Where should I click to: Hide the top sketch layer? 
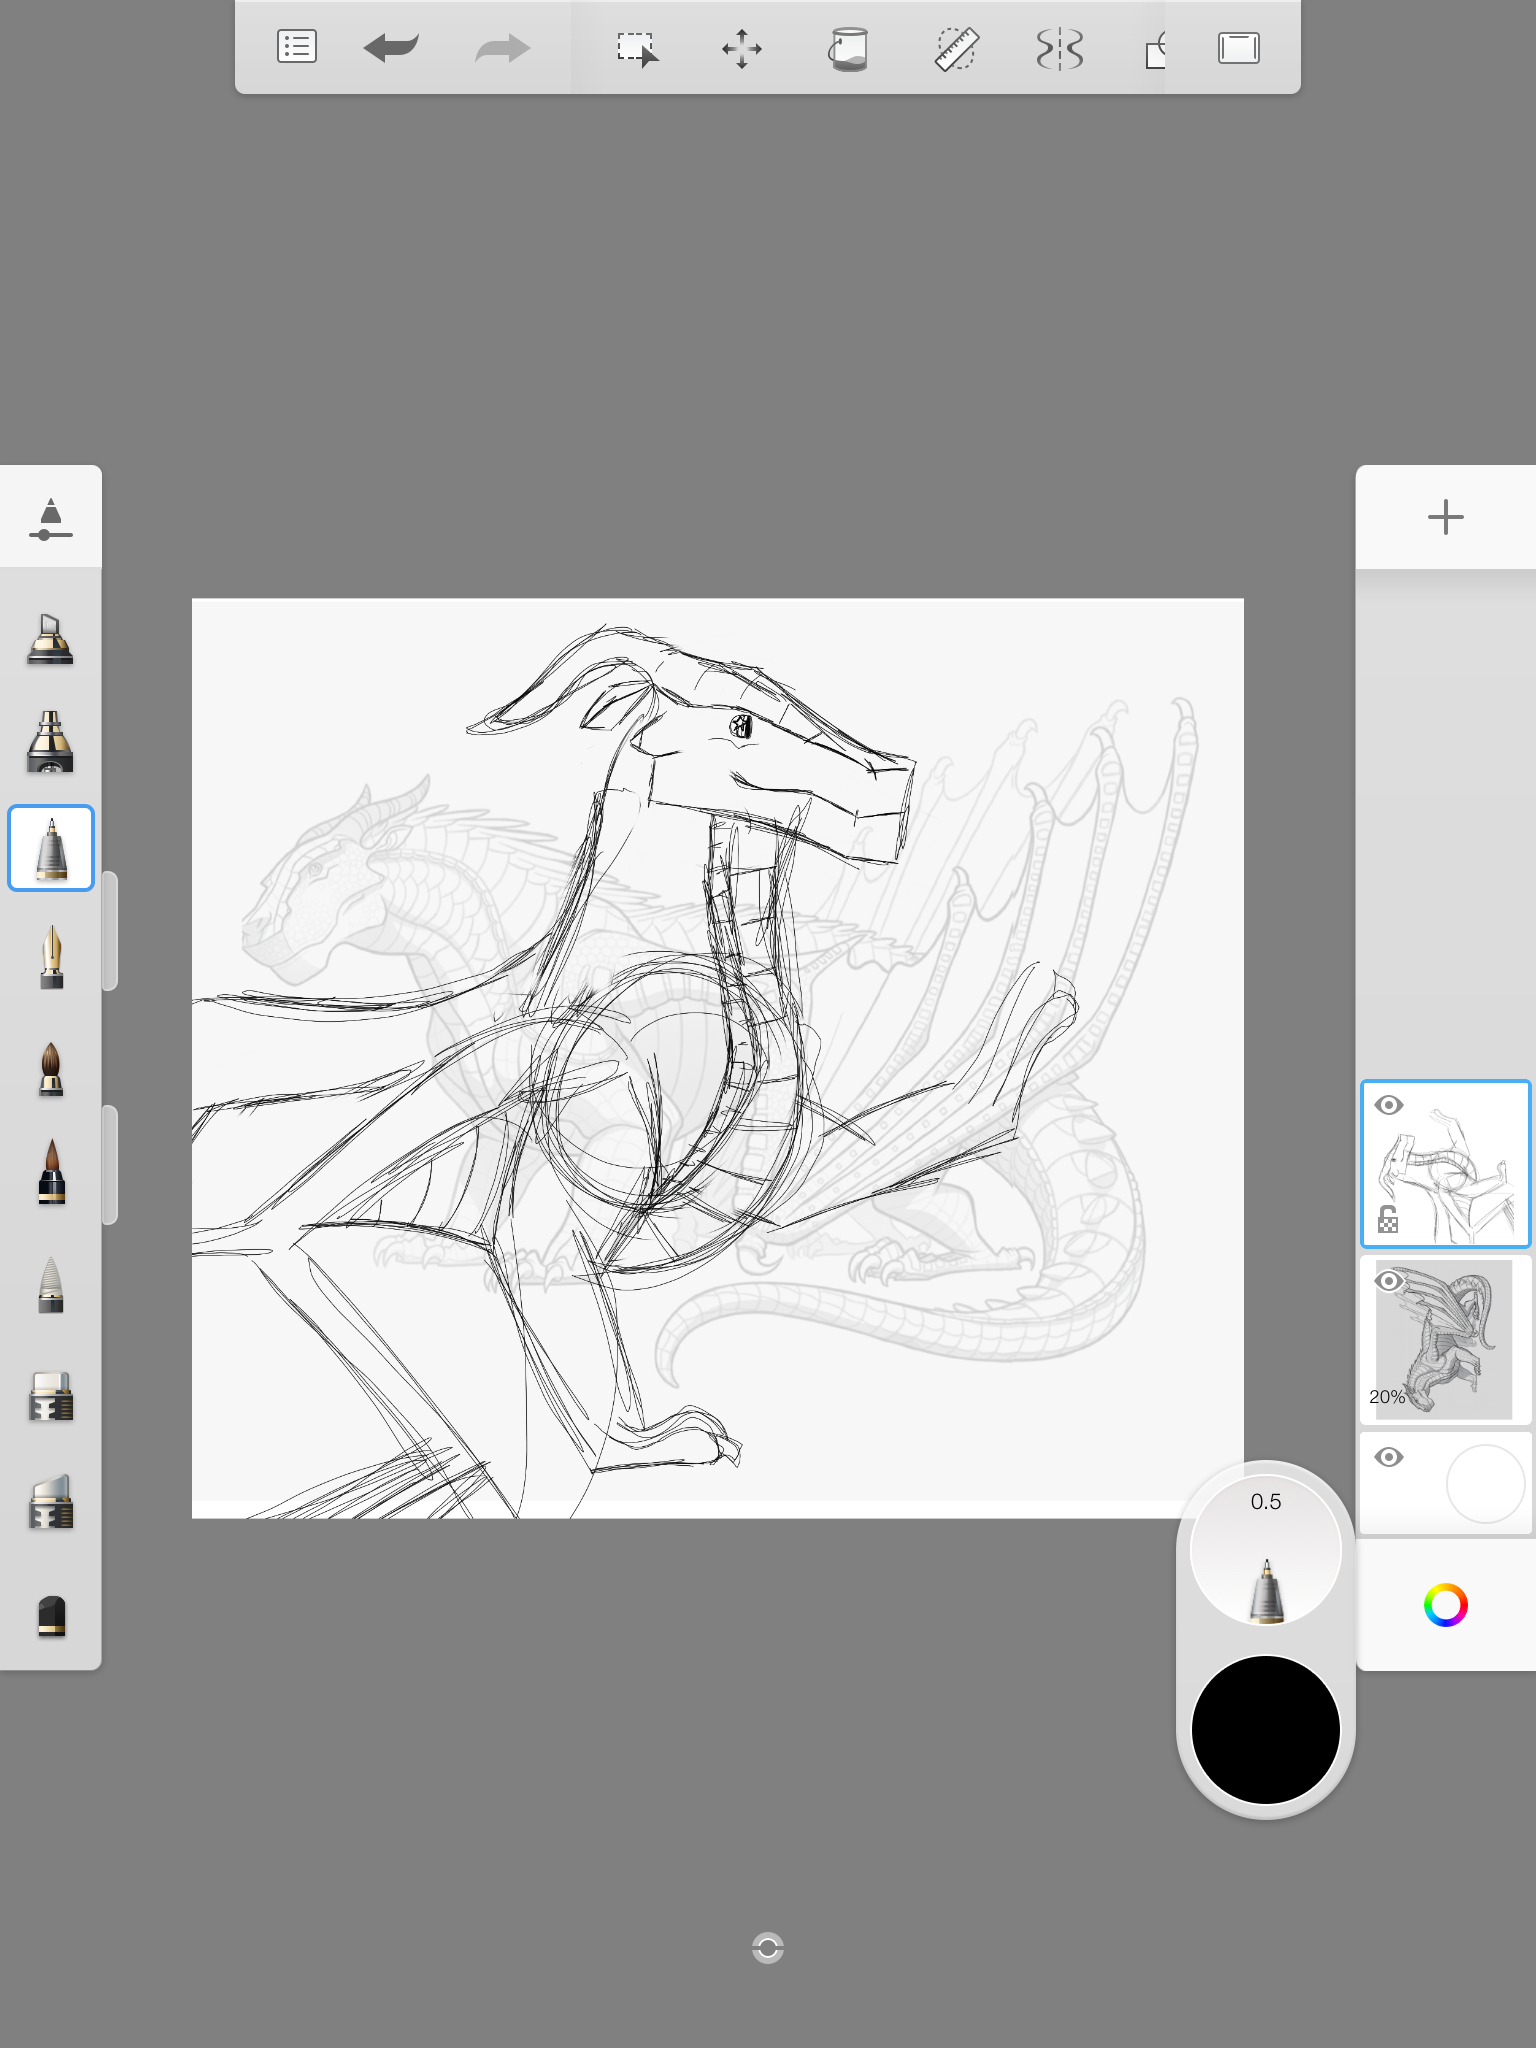click(1389, 1105)
